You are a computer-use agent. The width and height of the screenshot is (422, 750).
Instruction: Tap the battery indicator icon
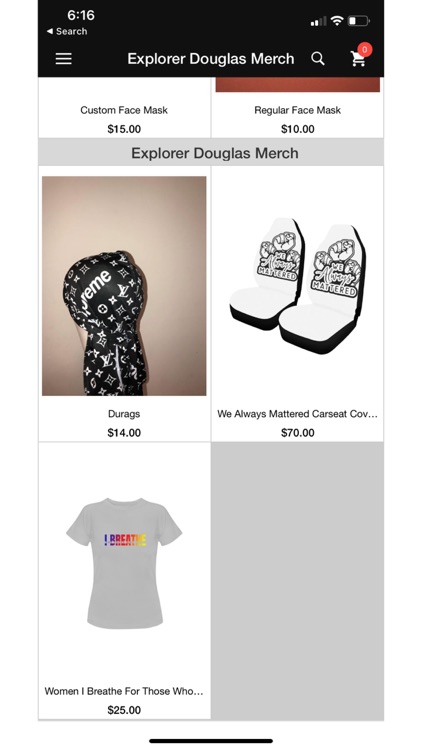[358, 21]
